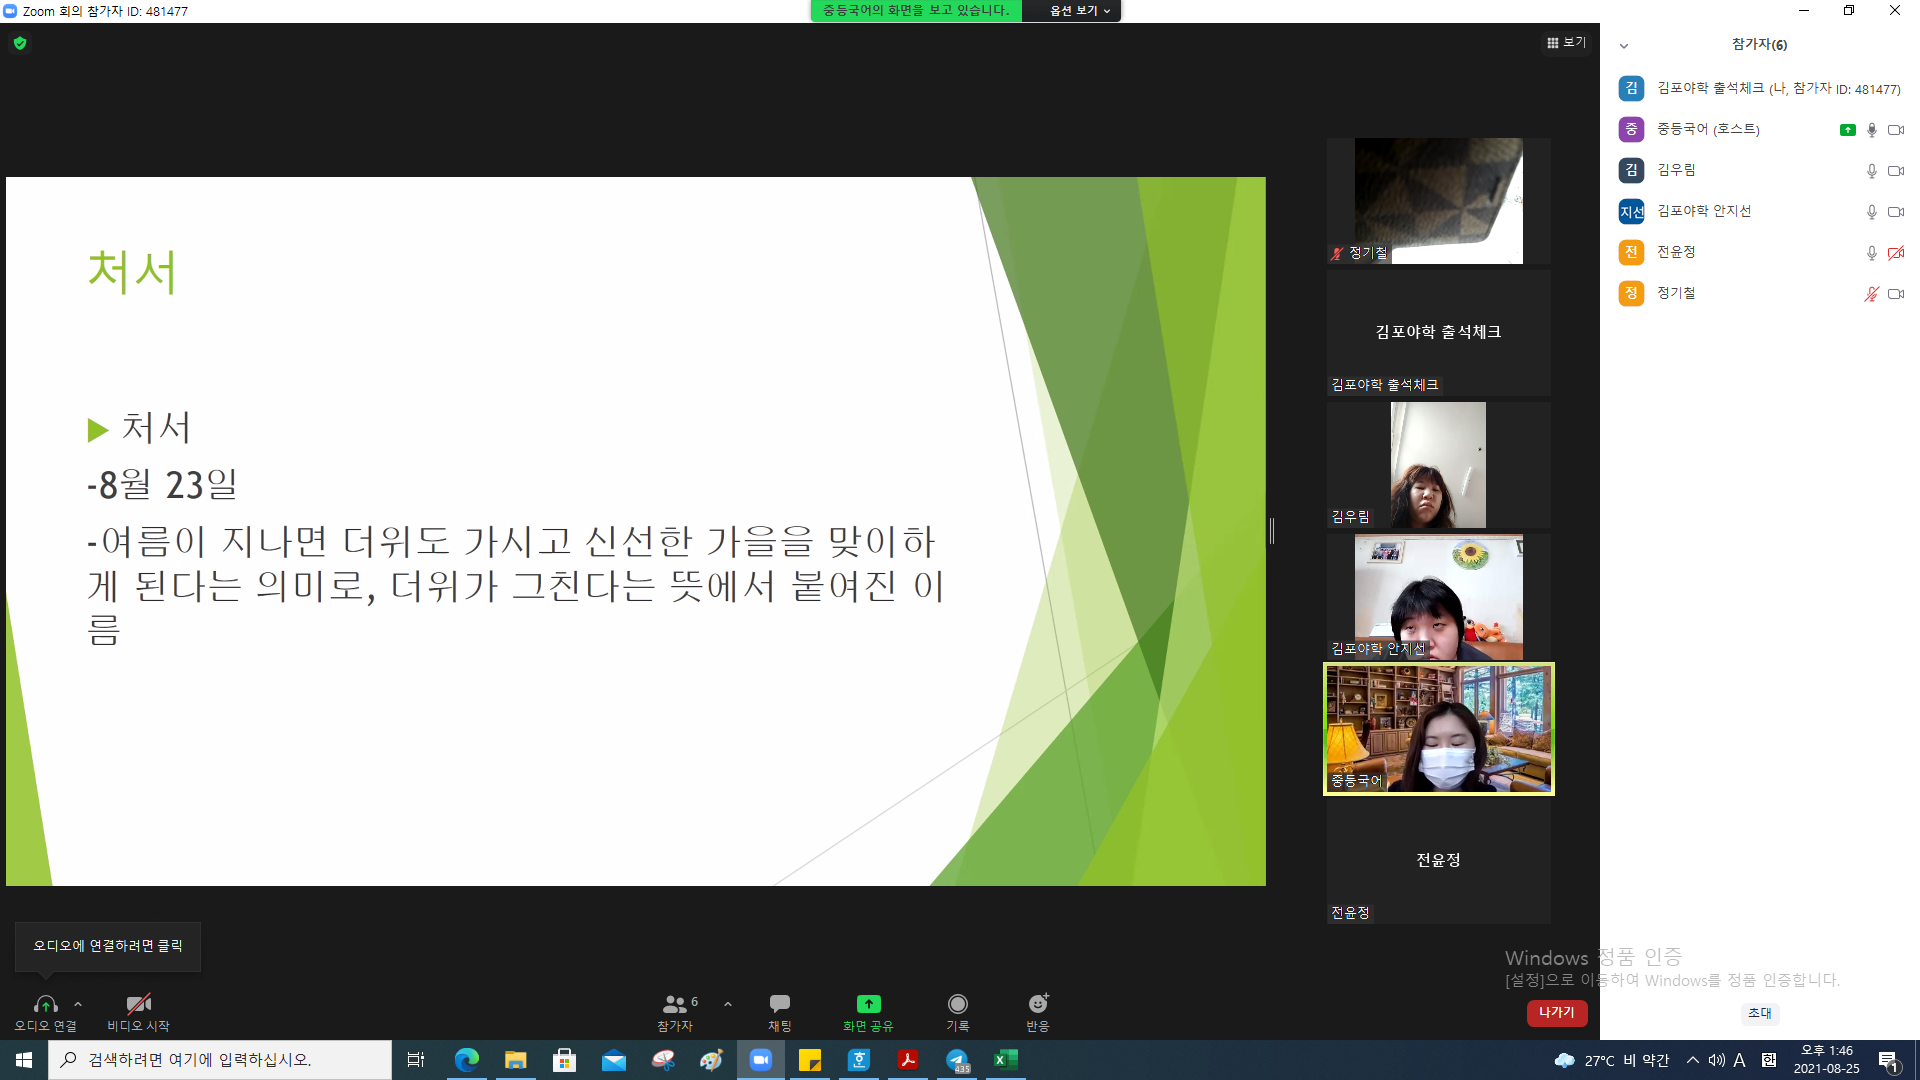The image size is (1920, 1080).
Task: Expand audio options caret next to headphone
Action: coord(78,1004)
